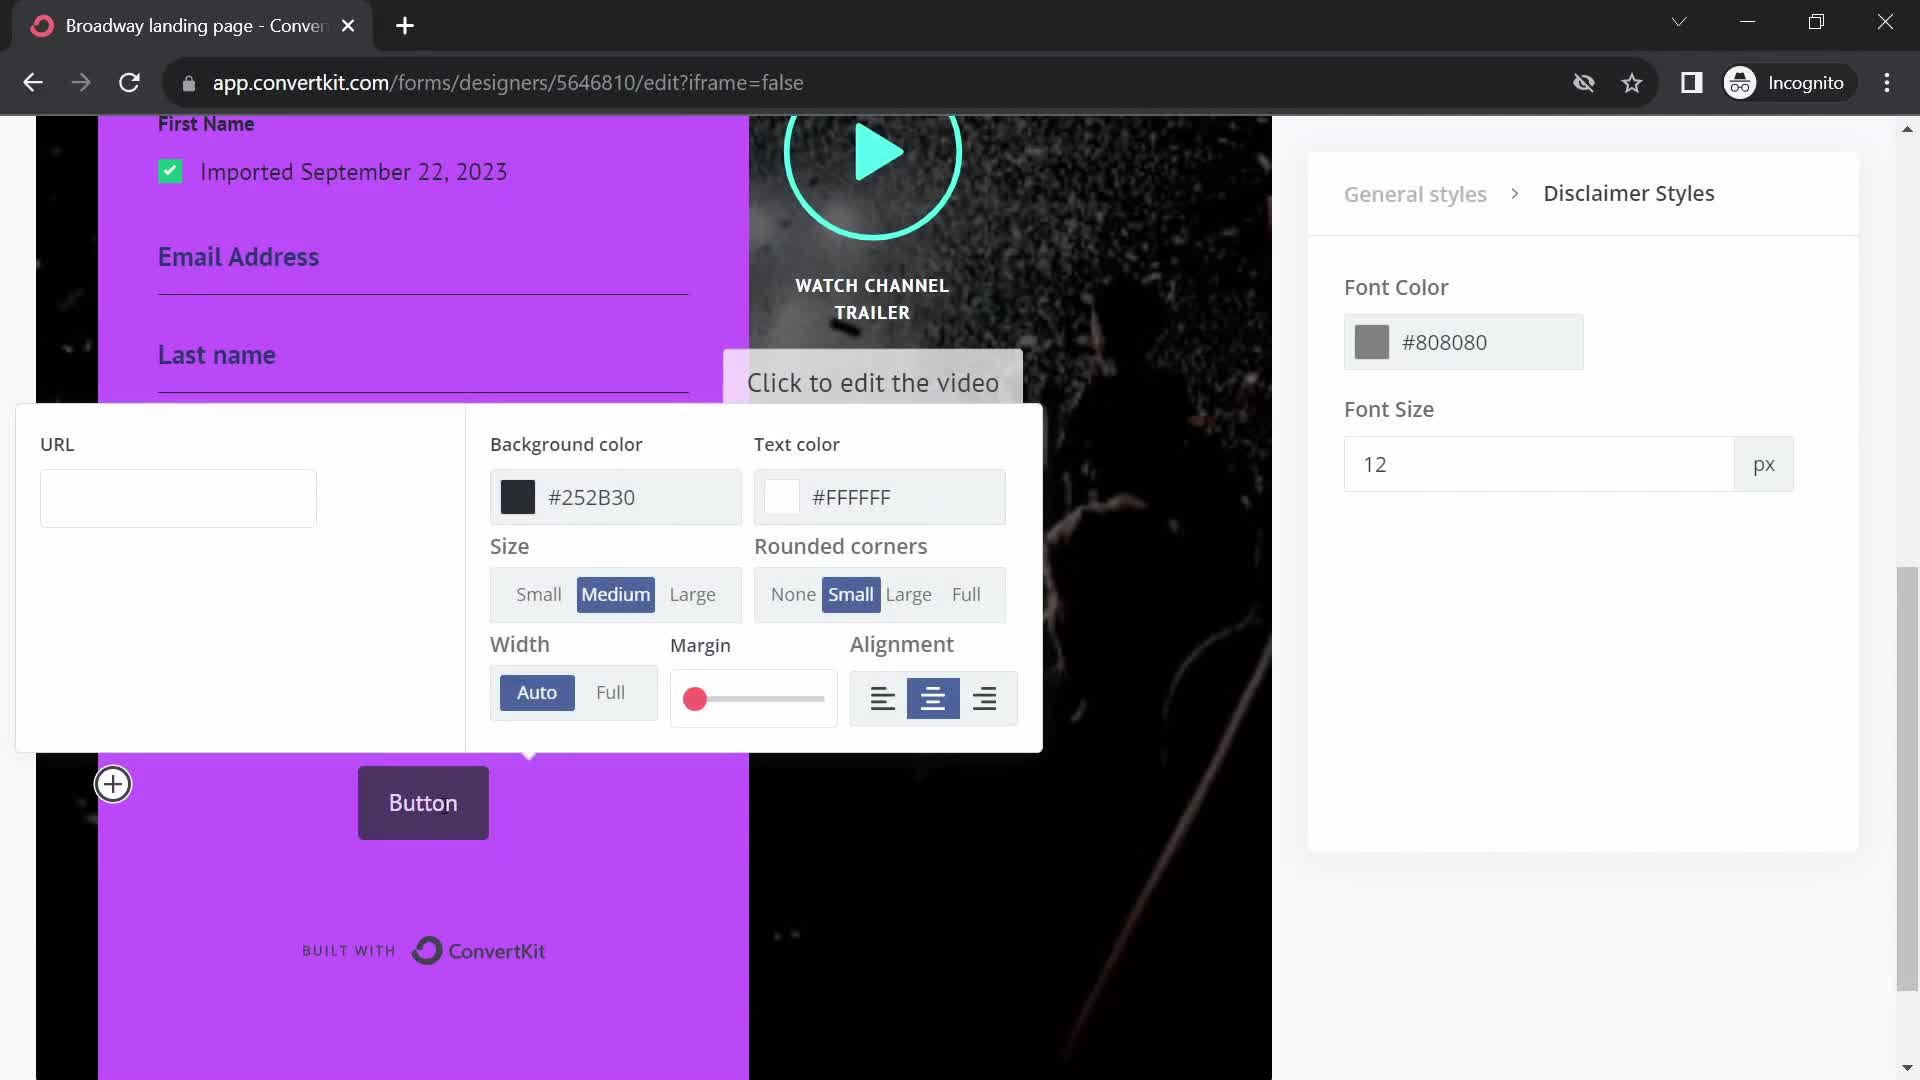Click the Disclaimer Styles heading
This screenshot has height=1080, width=1920.
point(1628,194)
